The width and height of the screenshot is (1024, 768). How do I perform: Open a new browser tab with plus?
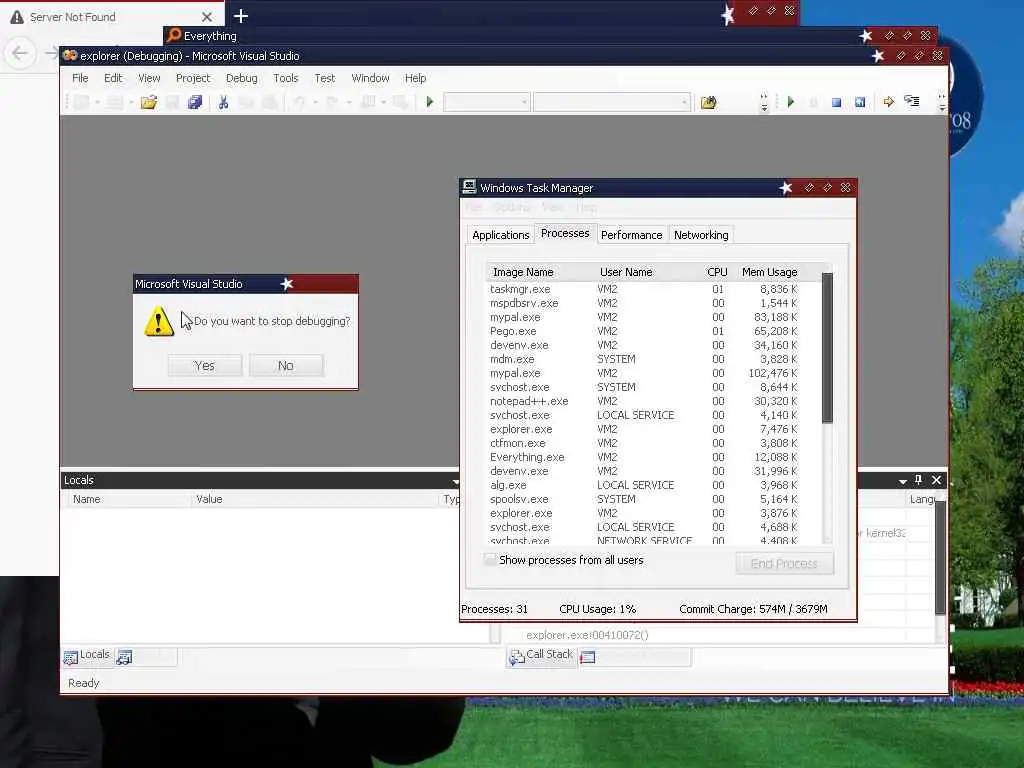click(x=240, y=16)
